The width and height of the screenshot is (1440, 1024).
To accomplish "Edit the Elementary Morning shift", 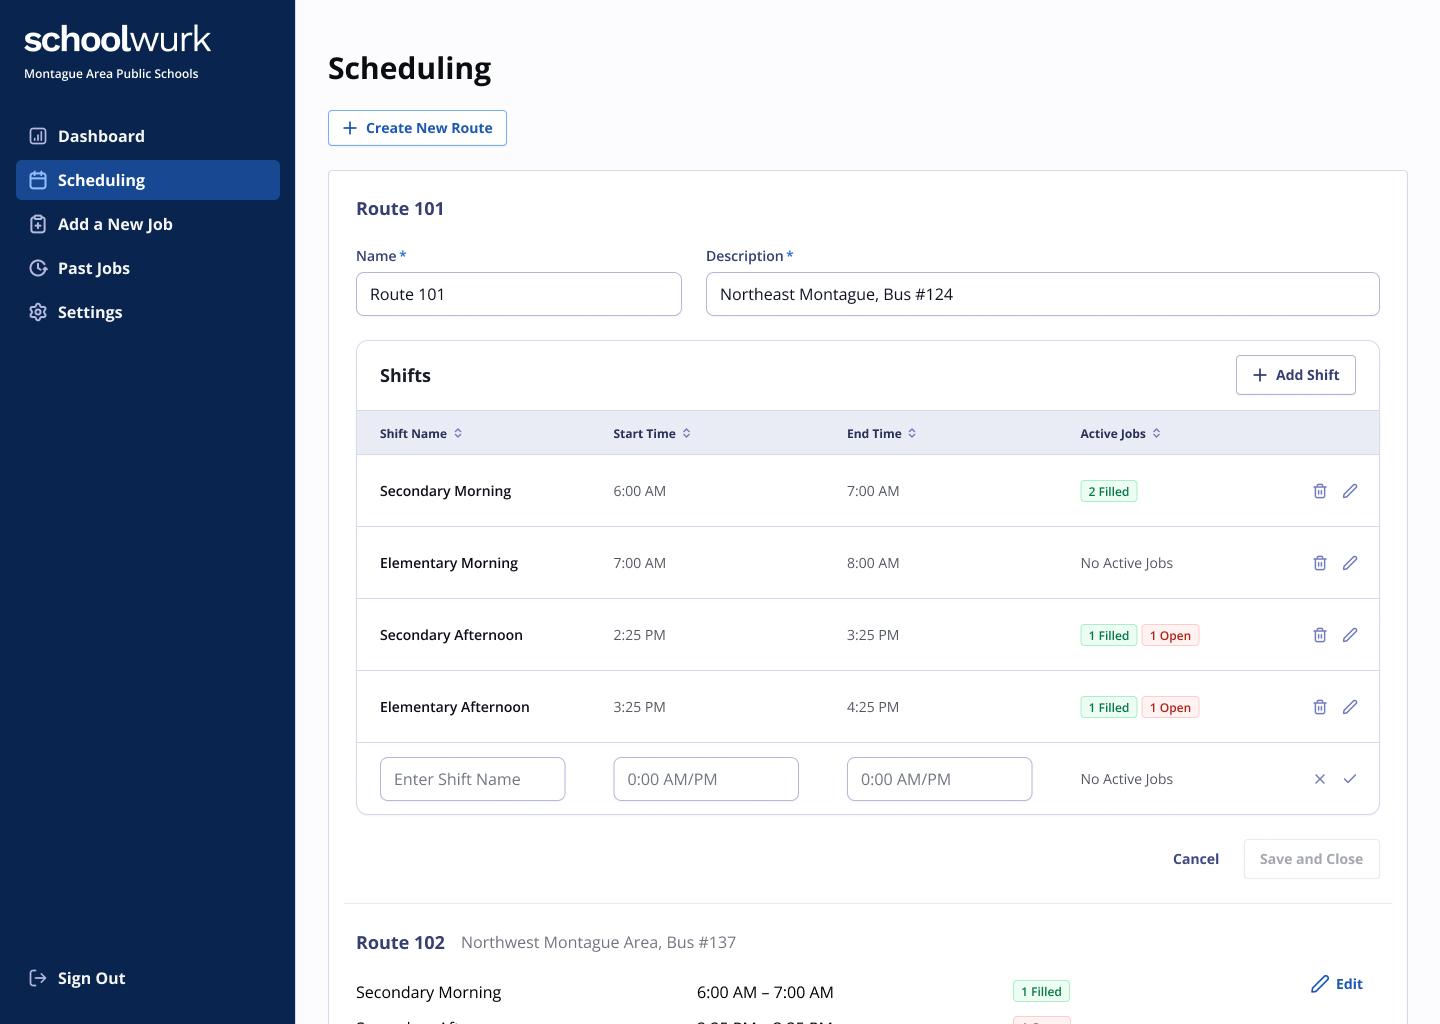I will (1350, 563).
